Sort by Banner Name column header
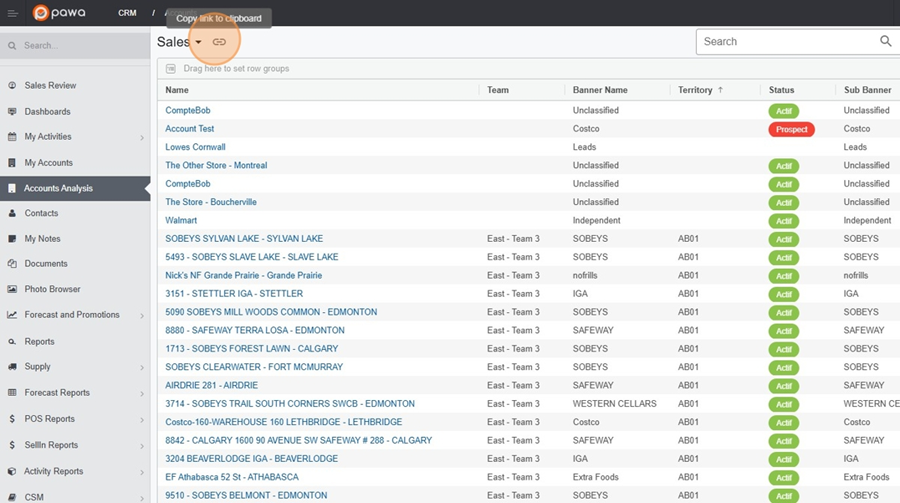Screen dimensions: 900x503 tap(600, 90)
